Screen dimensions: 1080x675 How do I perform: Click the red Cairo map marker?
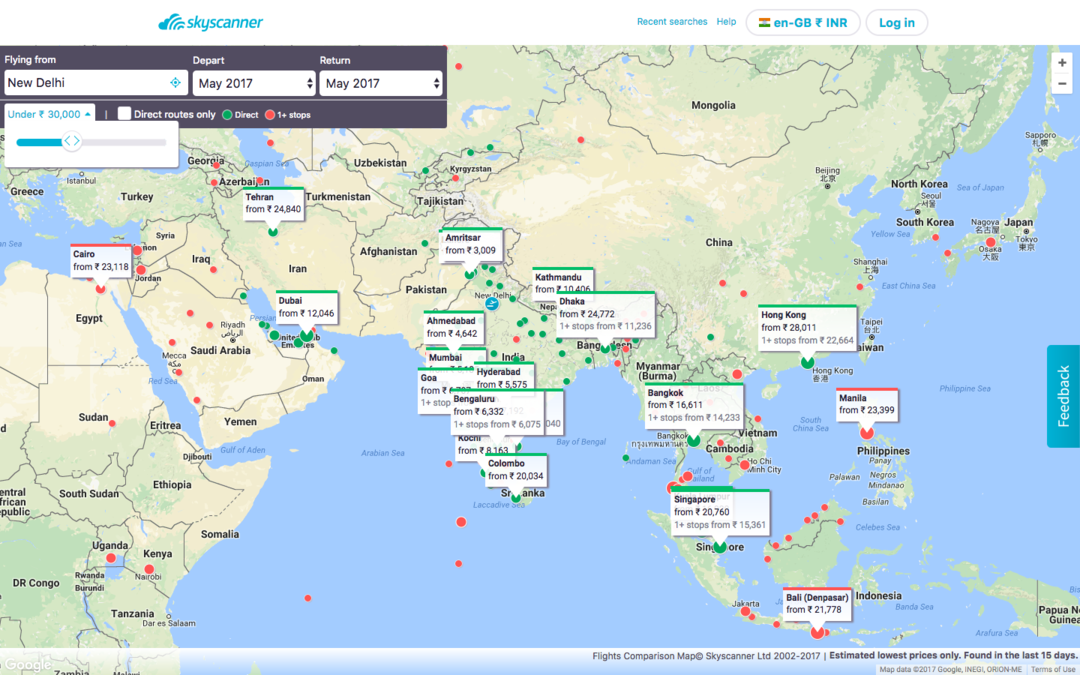coord(100,288)
